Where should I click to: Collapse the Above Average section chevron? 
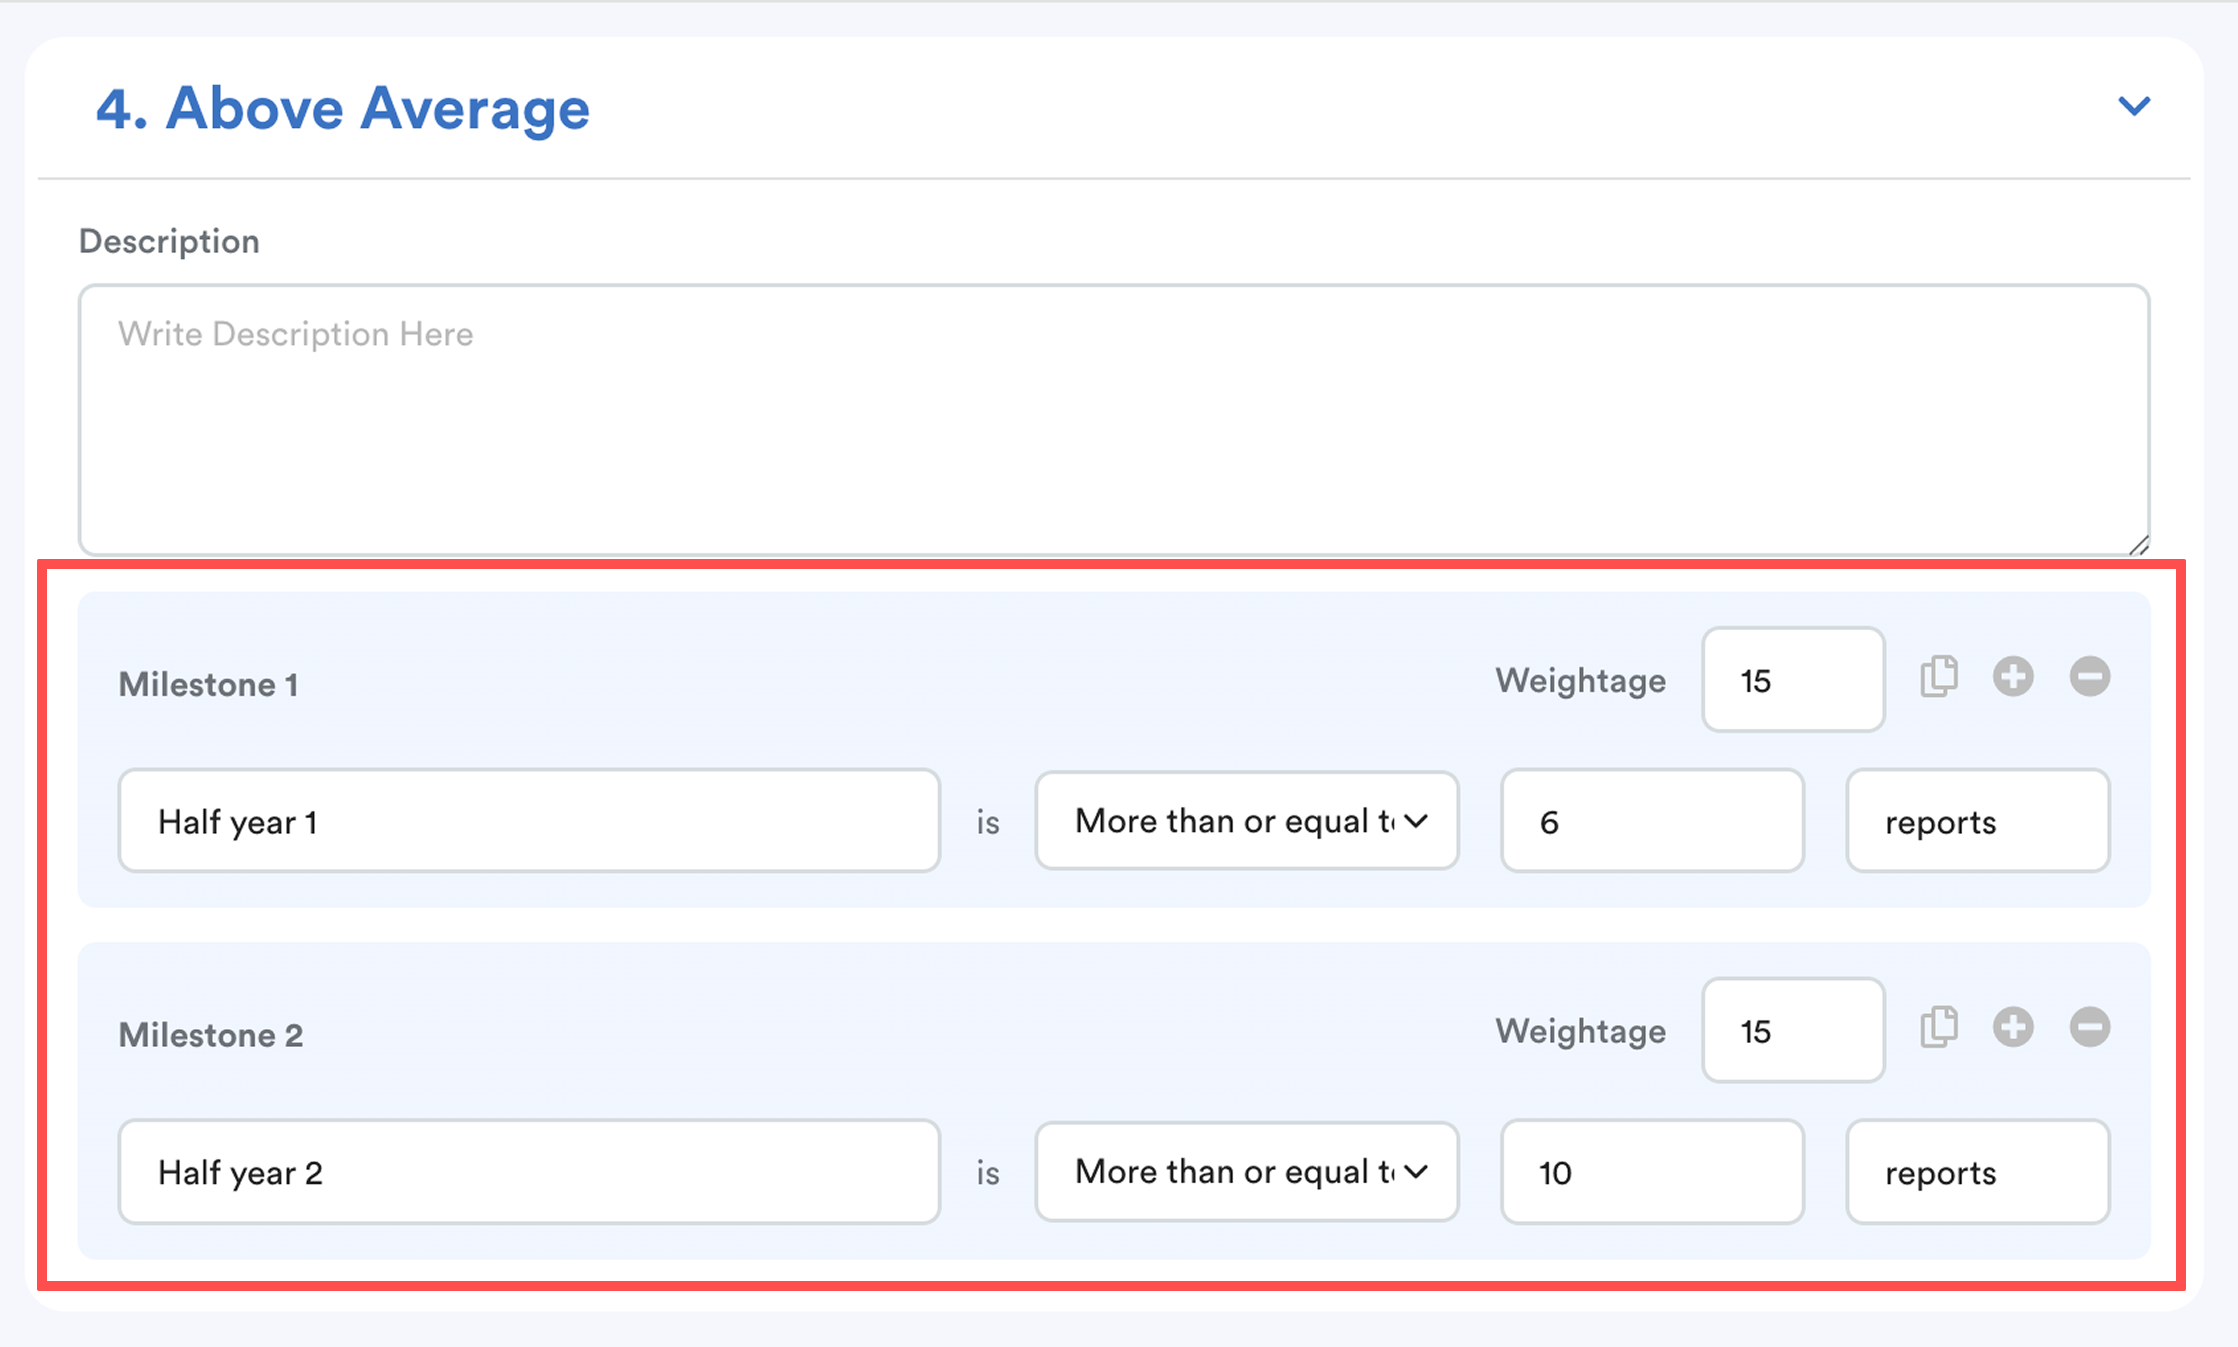click(x=2134, y=106)
